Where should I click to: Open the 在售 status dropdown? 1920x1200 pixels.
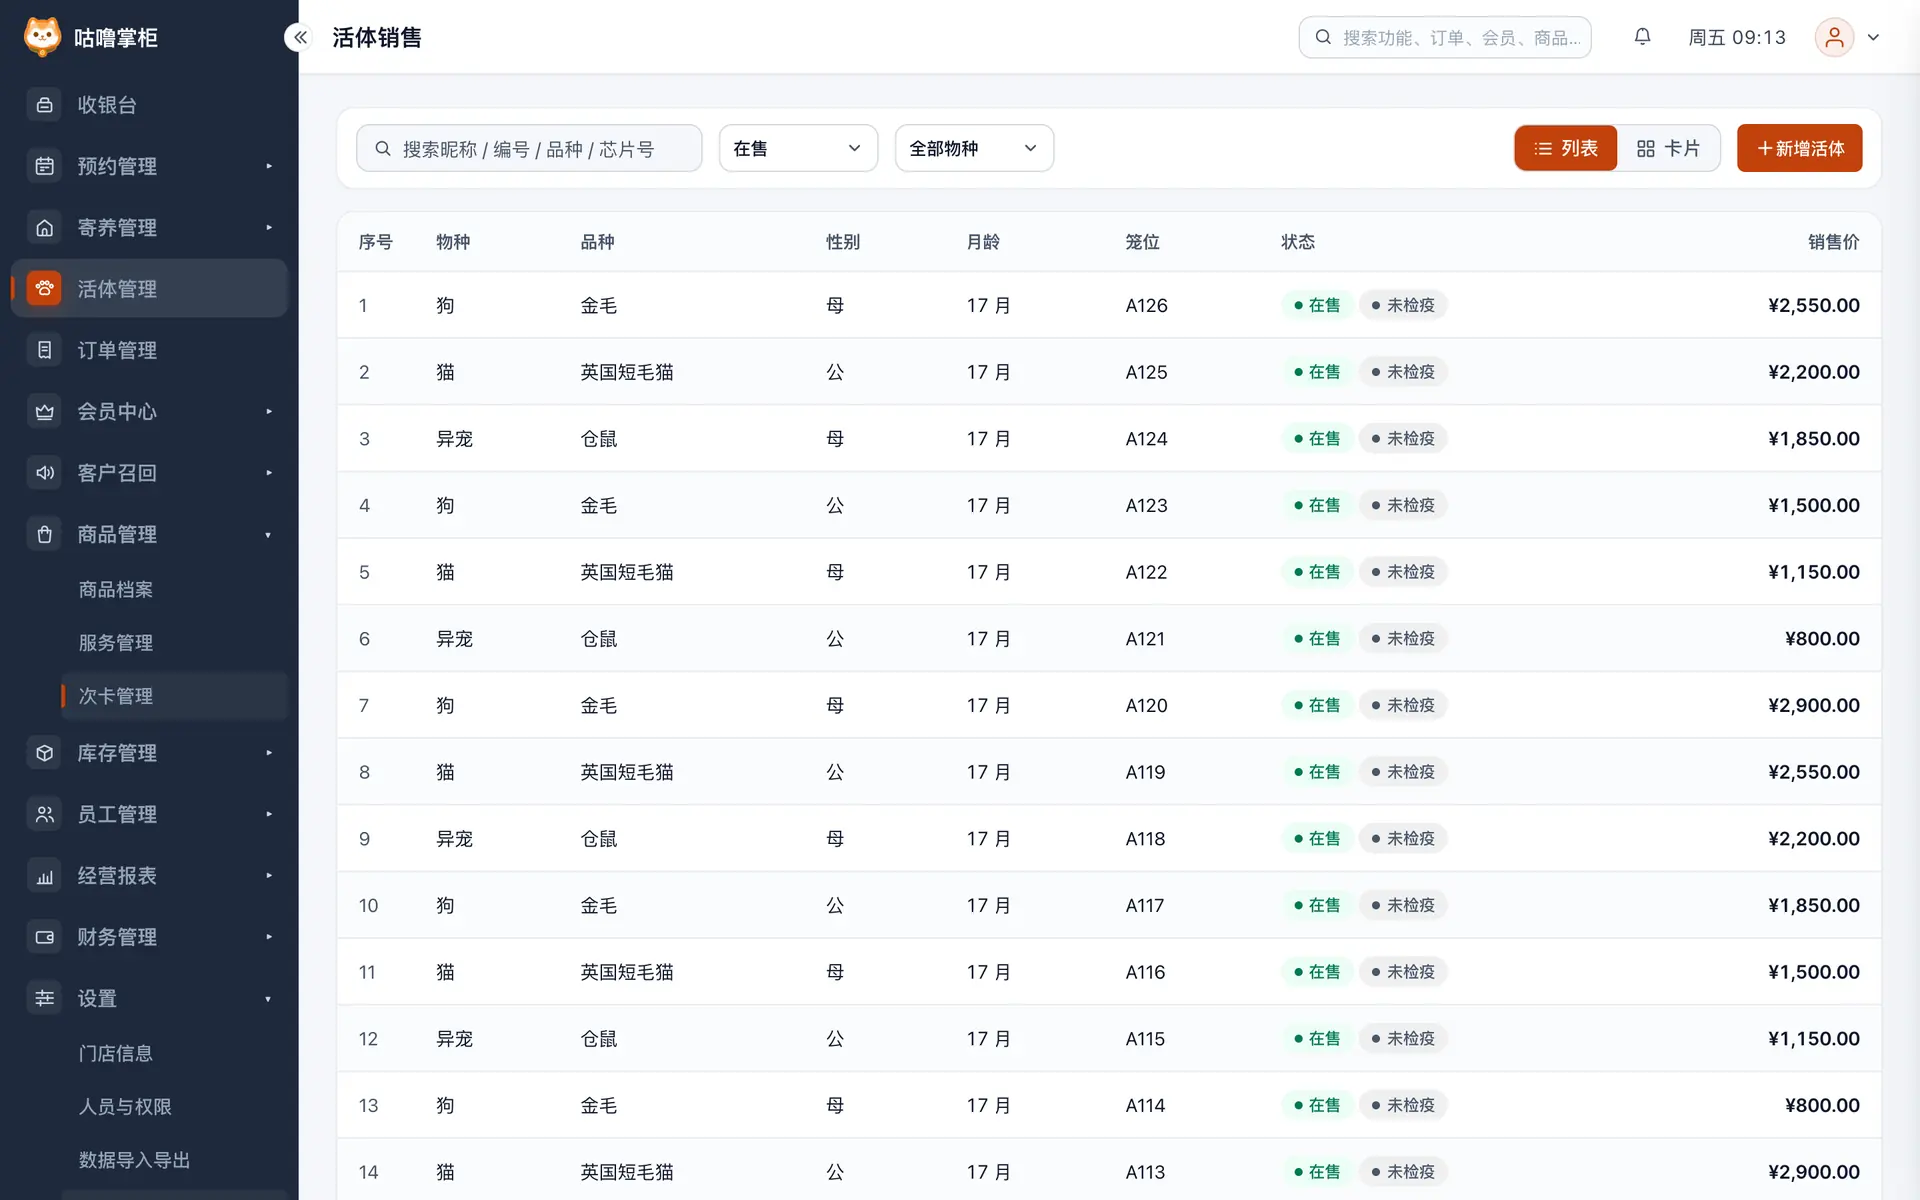click(798, 148)
